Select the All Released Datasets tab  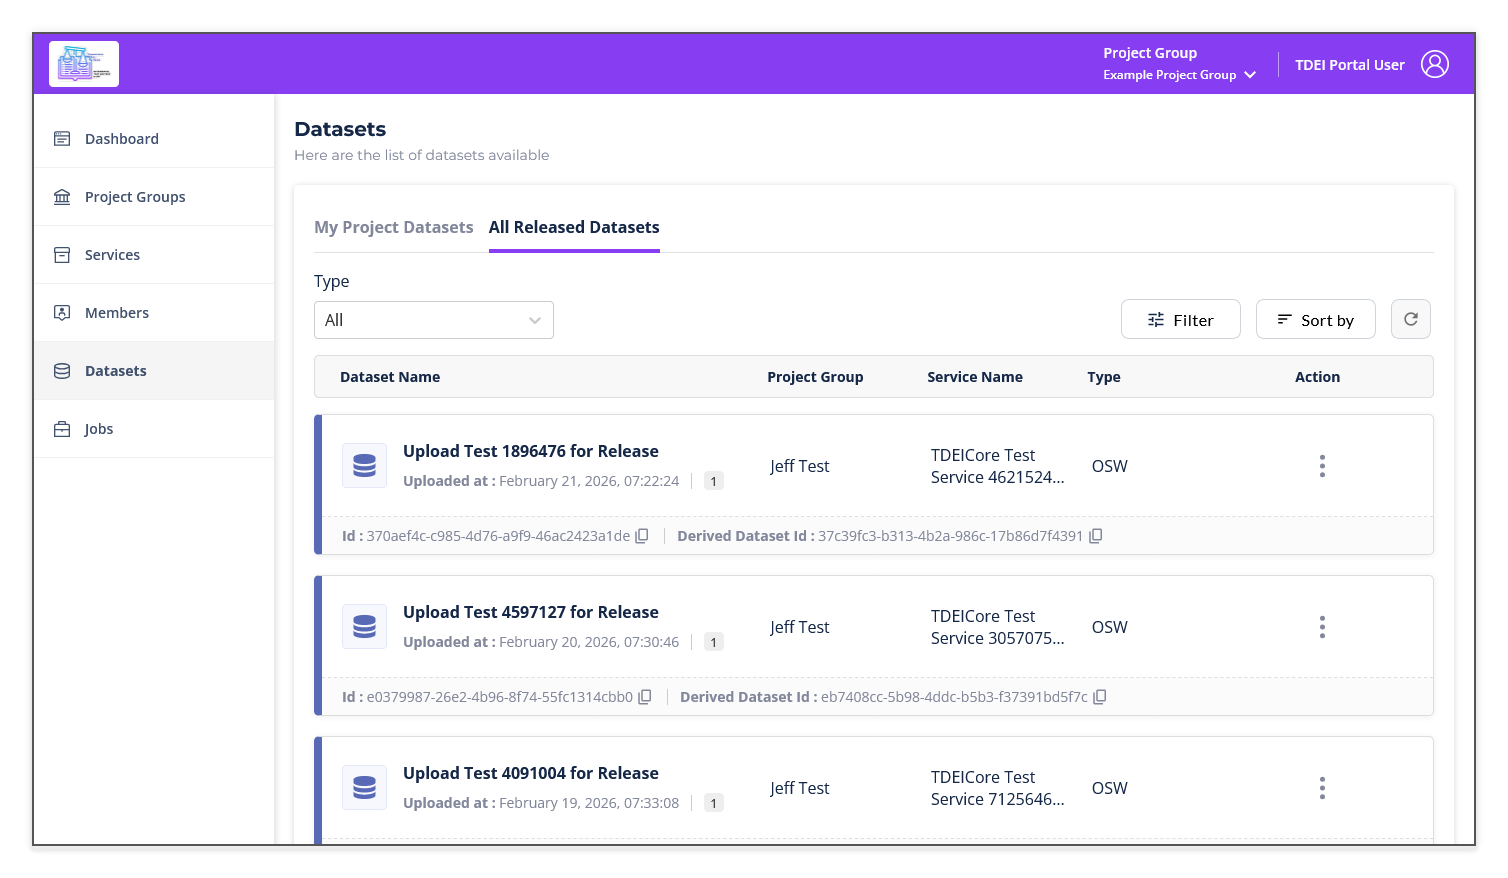(x=573, y=227)
